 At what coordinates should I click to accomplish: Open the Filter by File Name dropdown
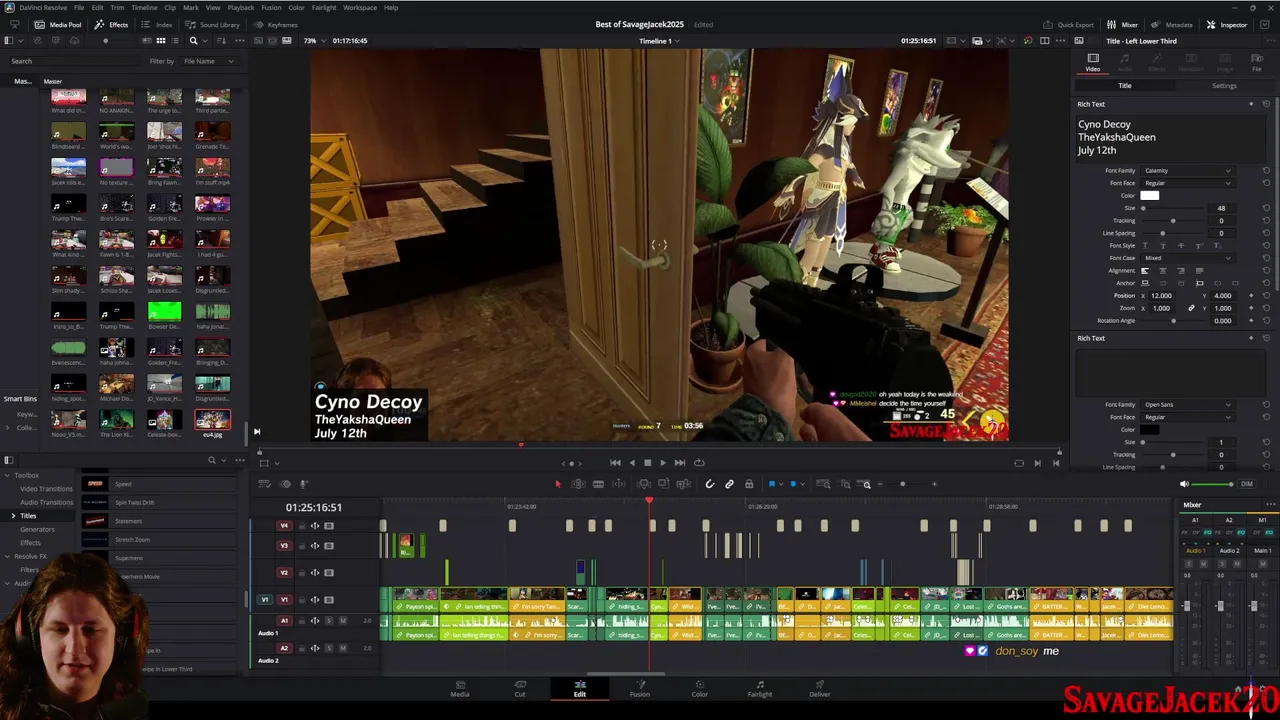[208, 61]
